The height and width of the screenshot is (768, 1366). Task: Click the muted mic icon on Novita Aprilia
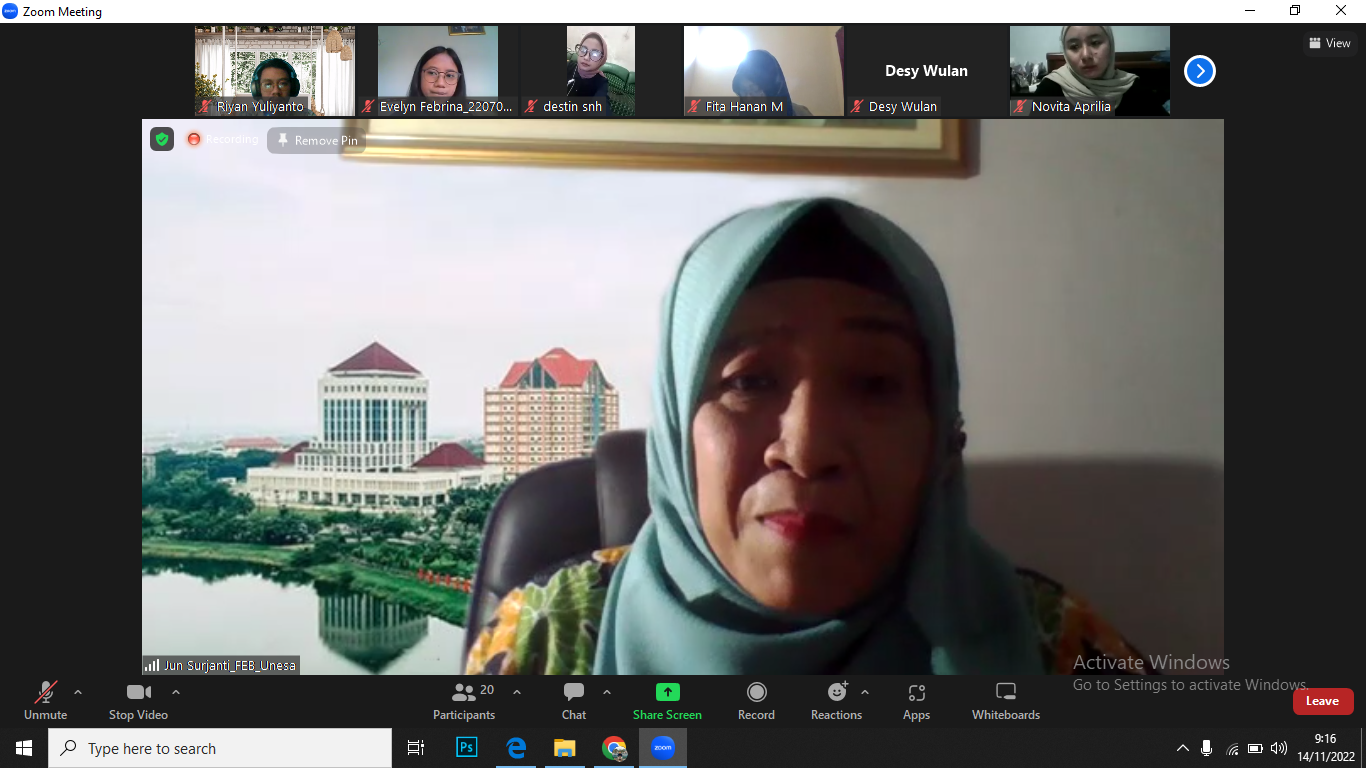pyautogui.click(x=1021, y=106)
